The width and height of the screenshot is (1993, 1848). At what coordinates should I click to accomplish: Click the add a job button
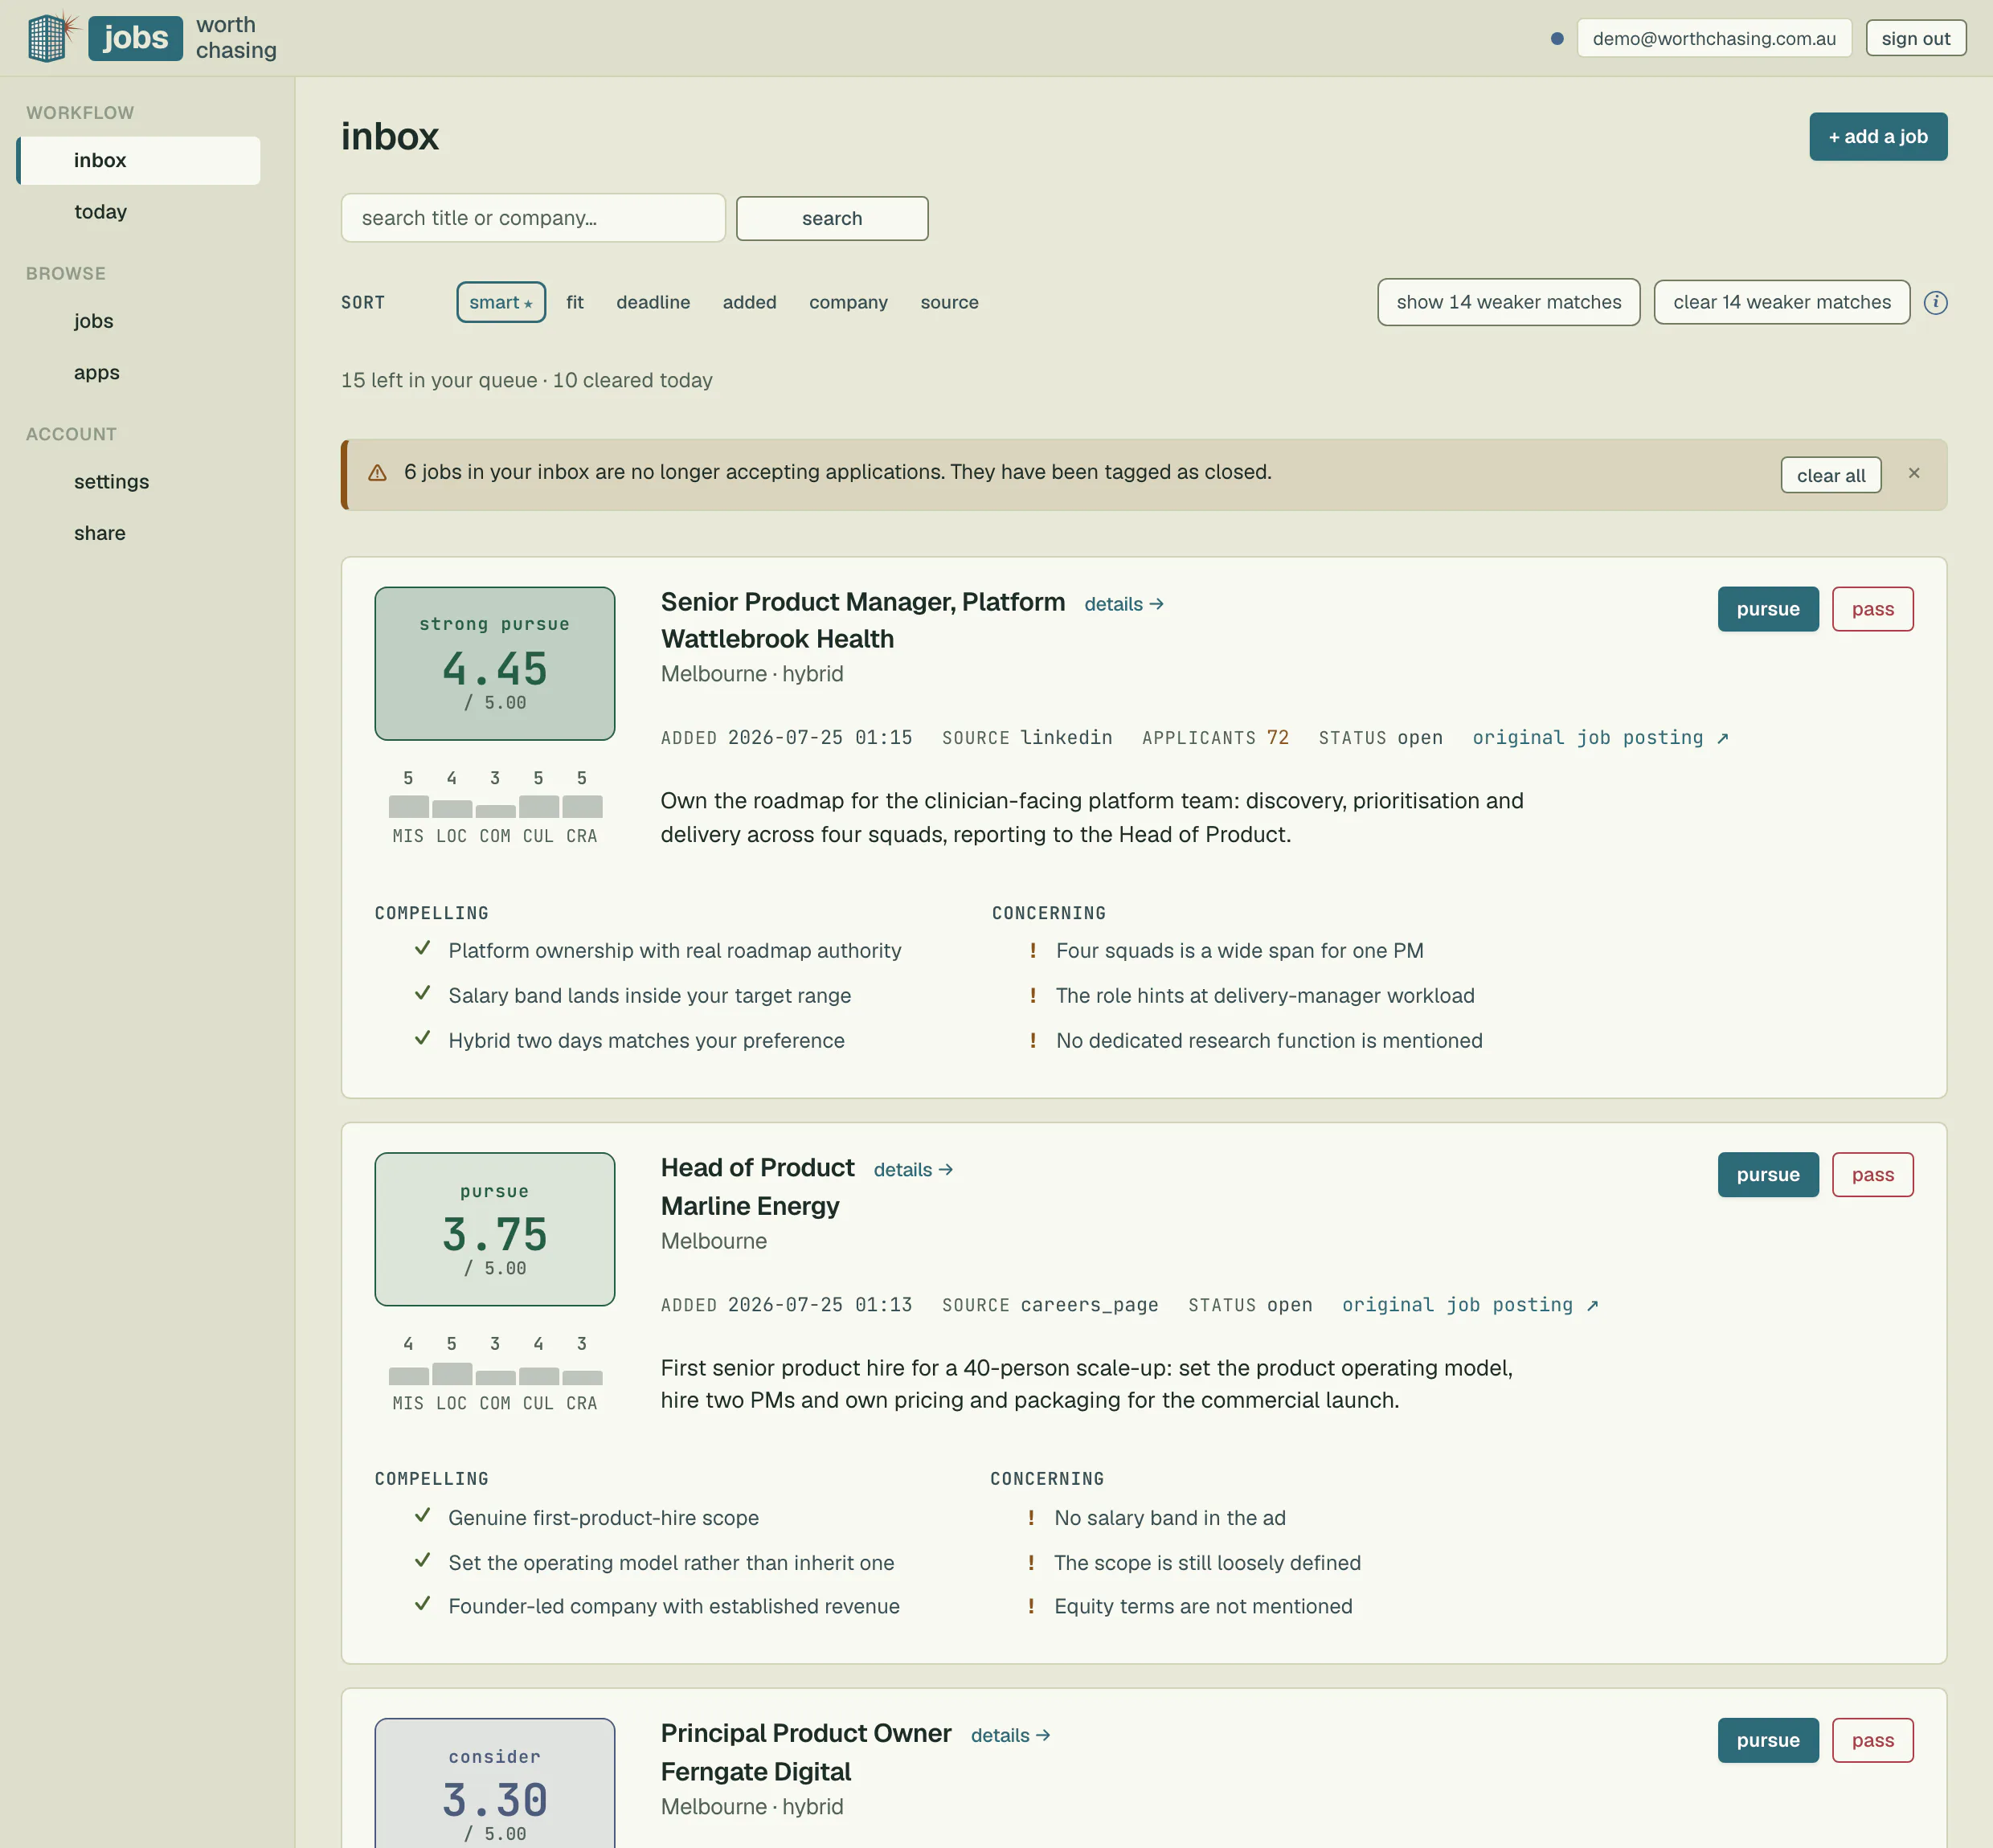click(x=1878, y=137)
